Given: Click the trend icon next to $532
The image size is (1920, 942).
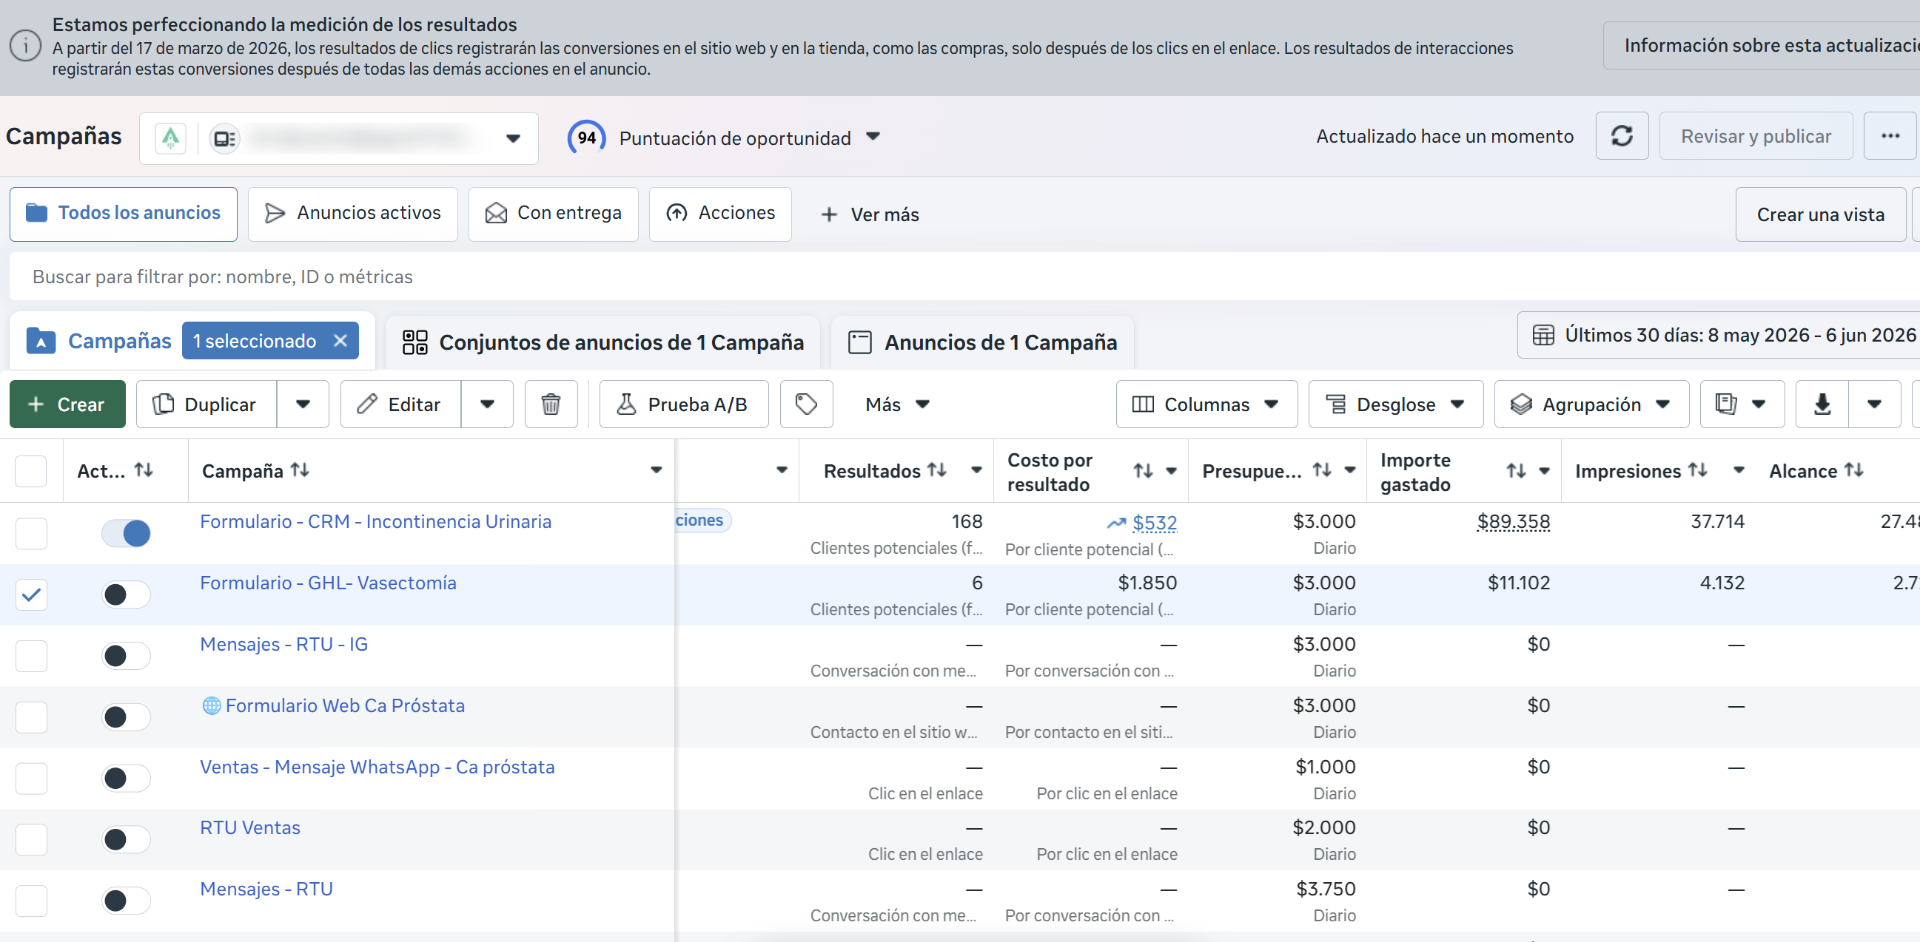Looking at the screenshot, I should click(x=1116, y=523).
